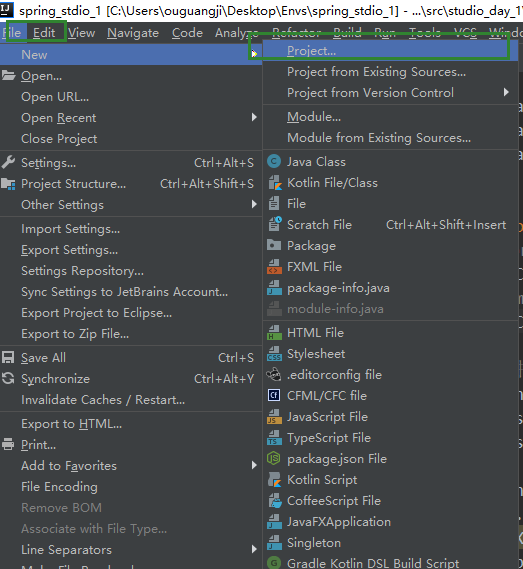The image size is (523, 569).
Task: Select File Encoding menu entry
Action: [131, 487]
